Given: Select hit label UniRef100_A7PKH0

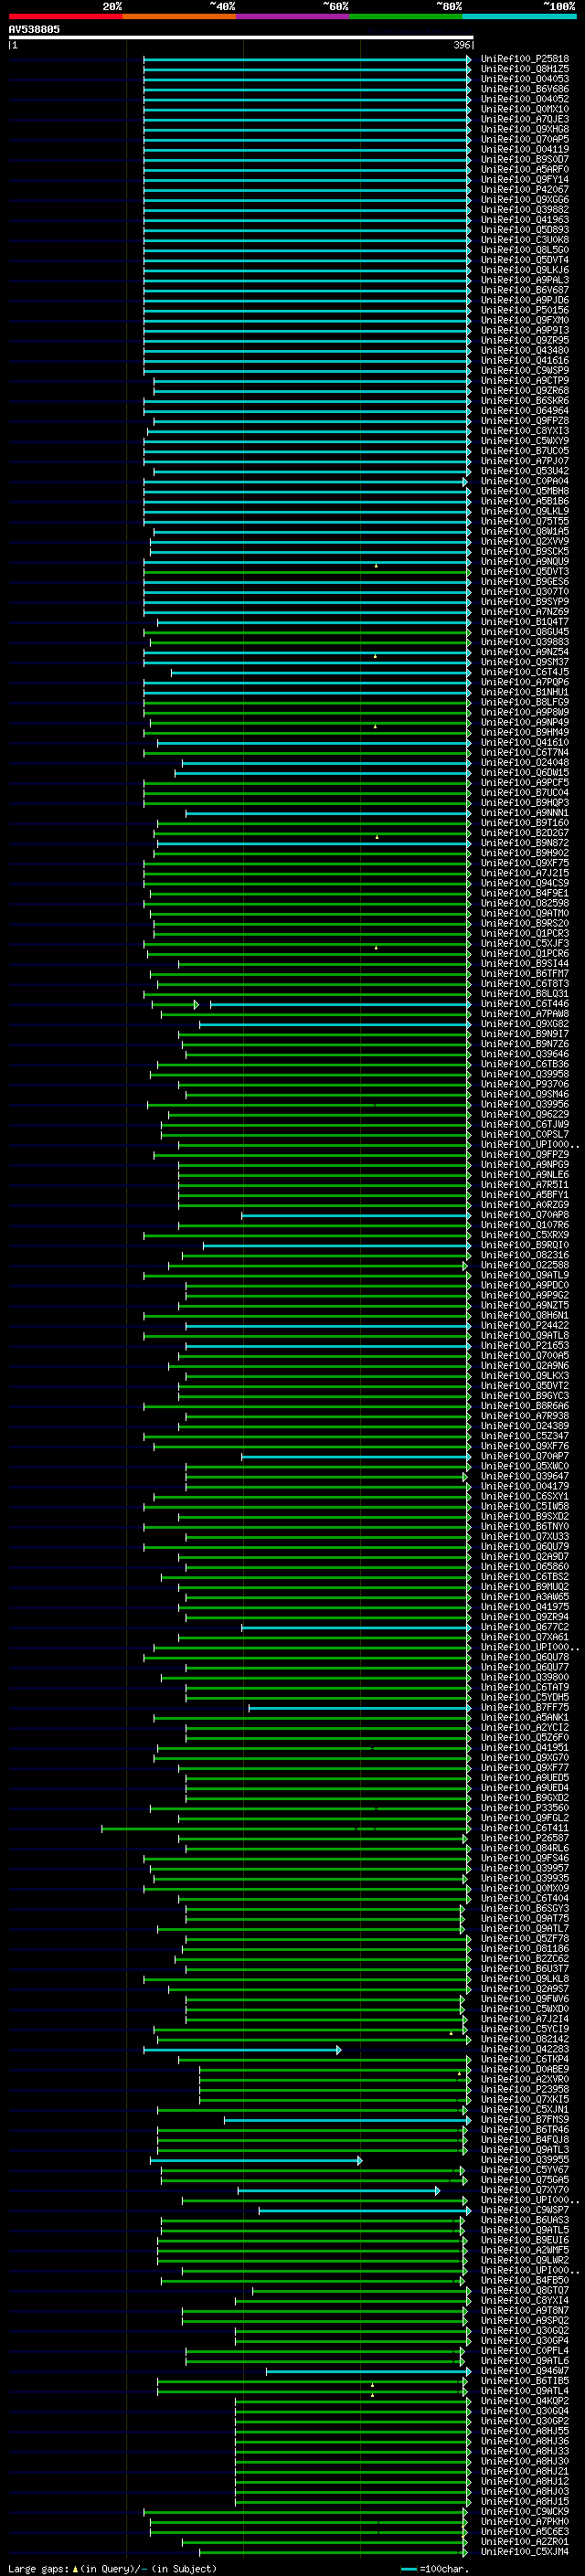Looking at the screenshot, I should [x=525, y=2522].
